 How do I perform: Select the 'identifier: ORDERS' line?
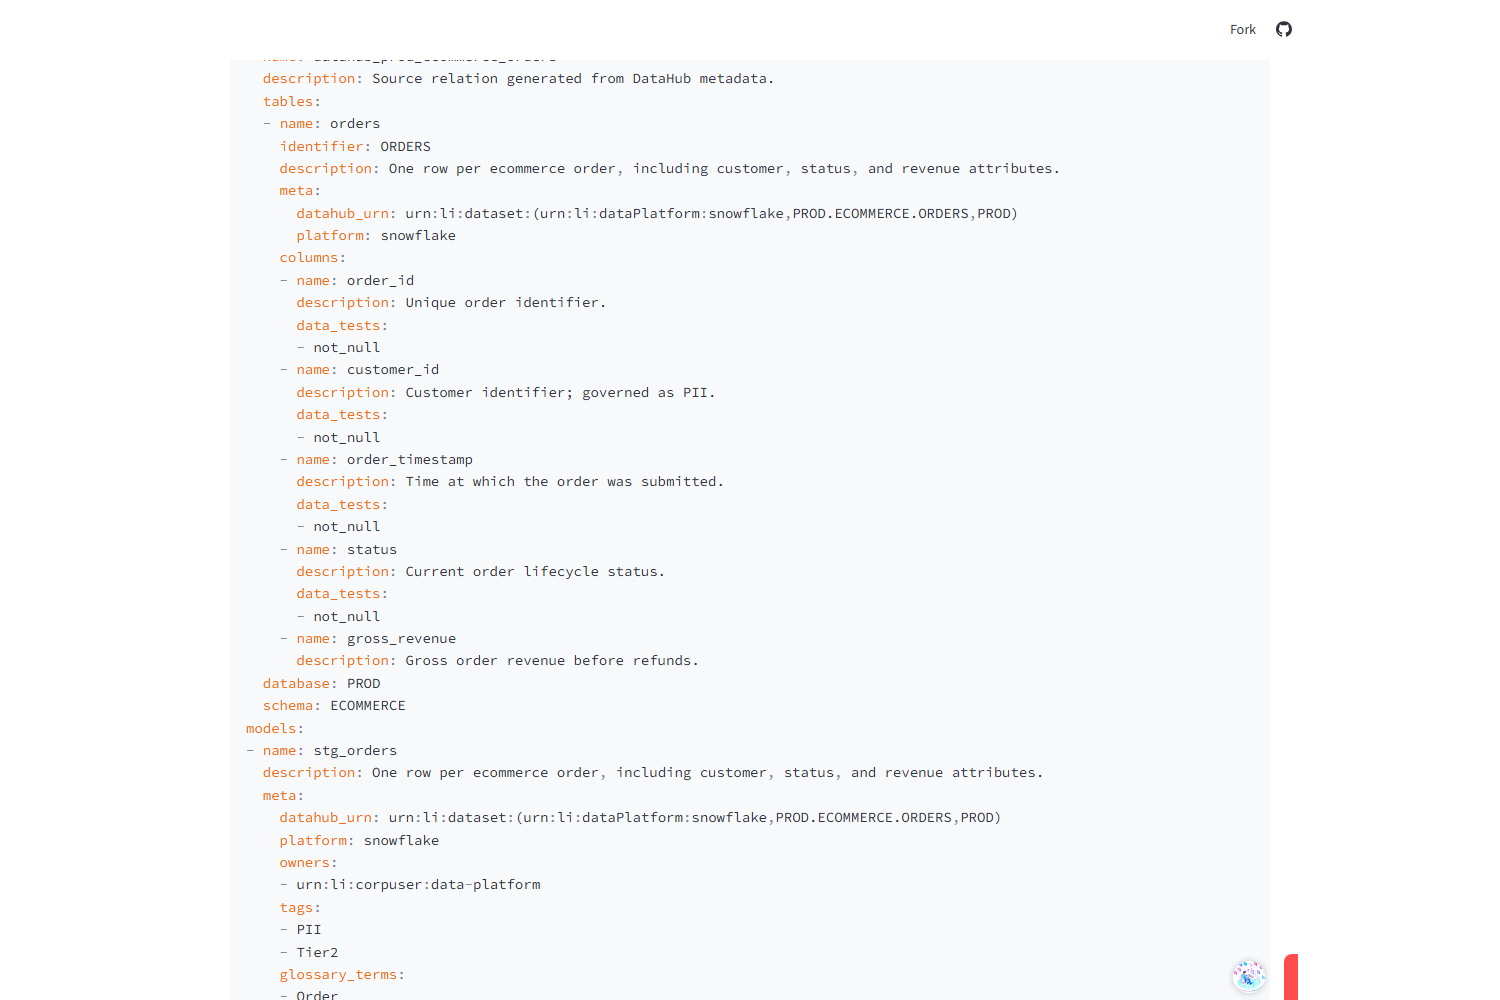coord(355,146)
